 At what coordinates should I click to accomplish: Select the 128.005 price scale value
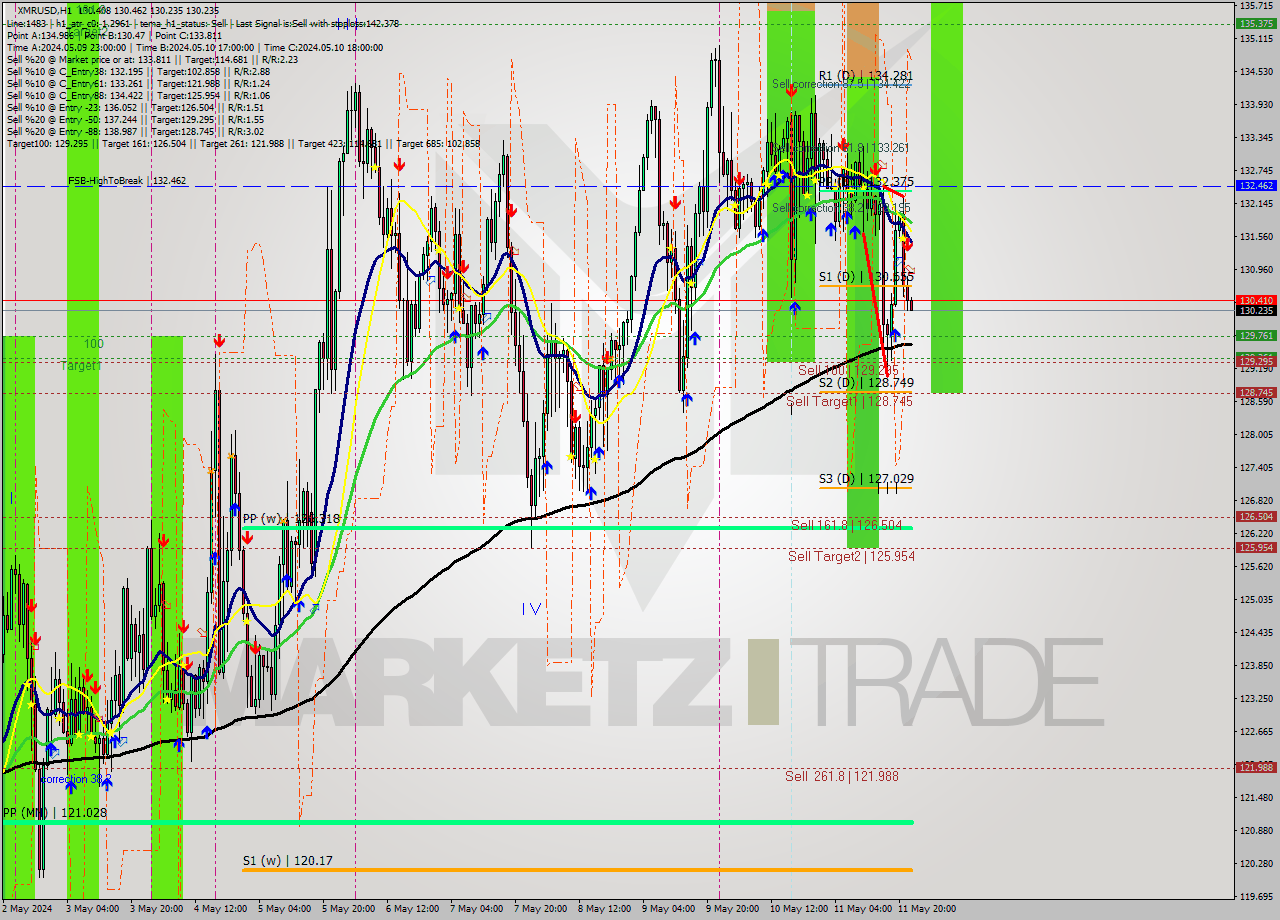coord(1255,434)
